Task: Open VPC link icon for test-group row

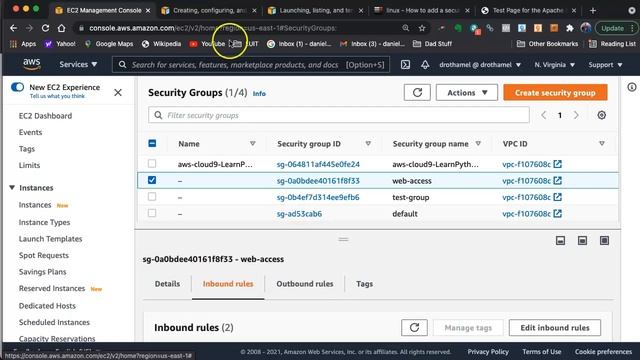Action: coord(558,197)
